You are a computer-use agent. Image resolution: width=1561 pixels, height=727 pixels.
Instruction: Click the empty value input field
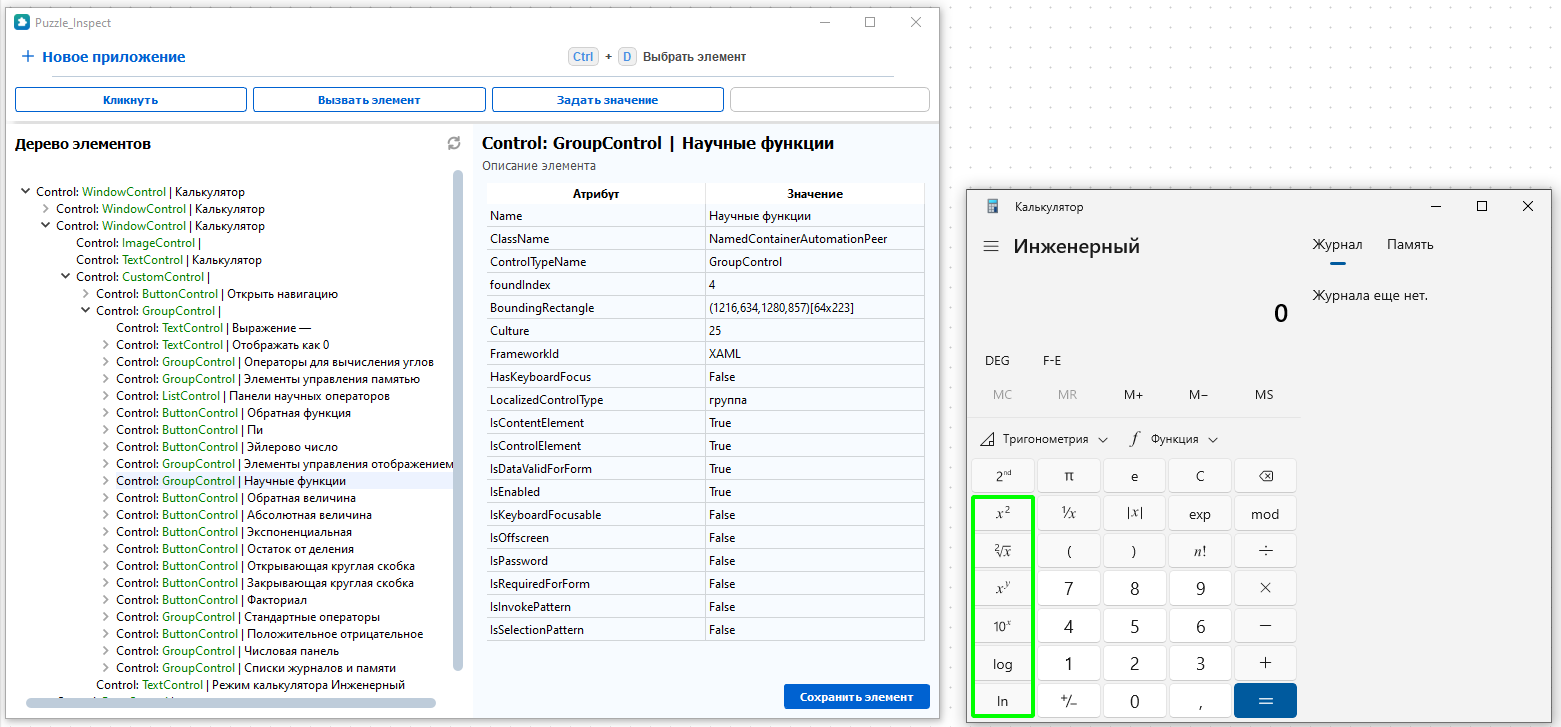pos(830,99)
